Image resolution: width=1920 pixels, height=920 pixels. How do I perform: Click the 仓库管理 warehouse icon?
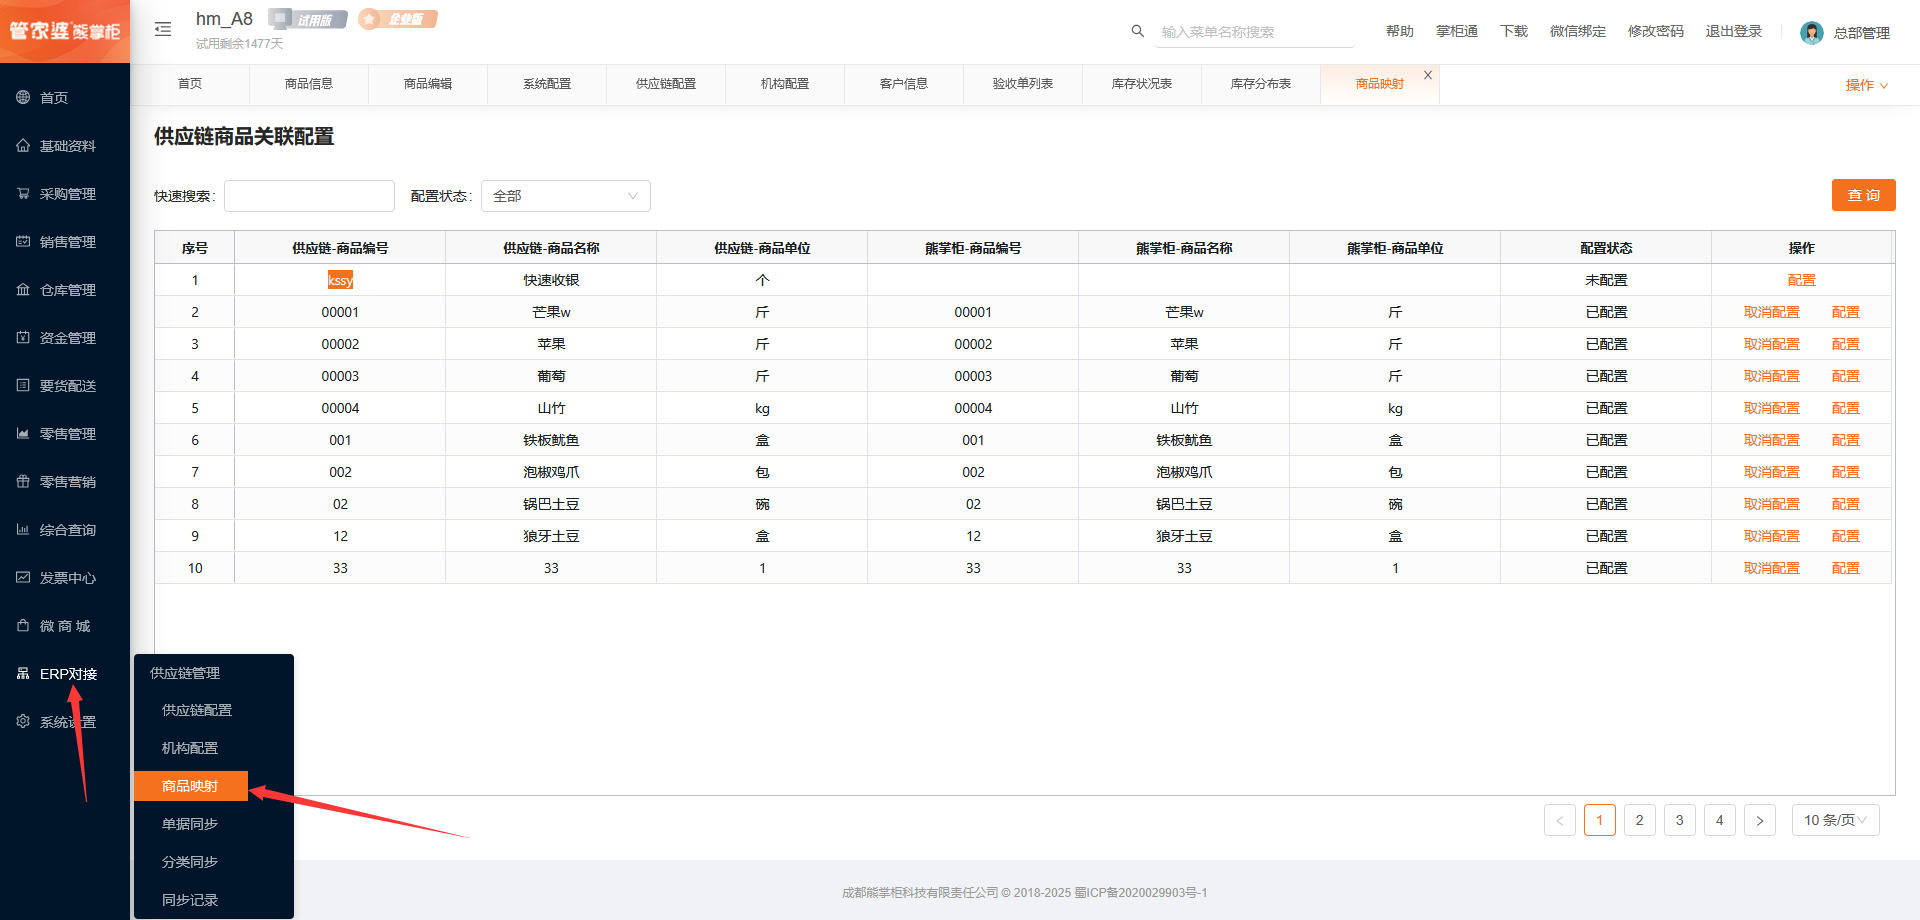23,289
